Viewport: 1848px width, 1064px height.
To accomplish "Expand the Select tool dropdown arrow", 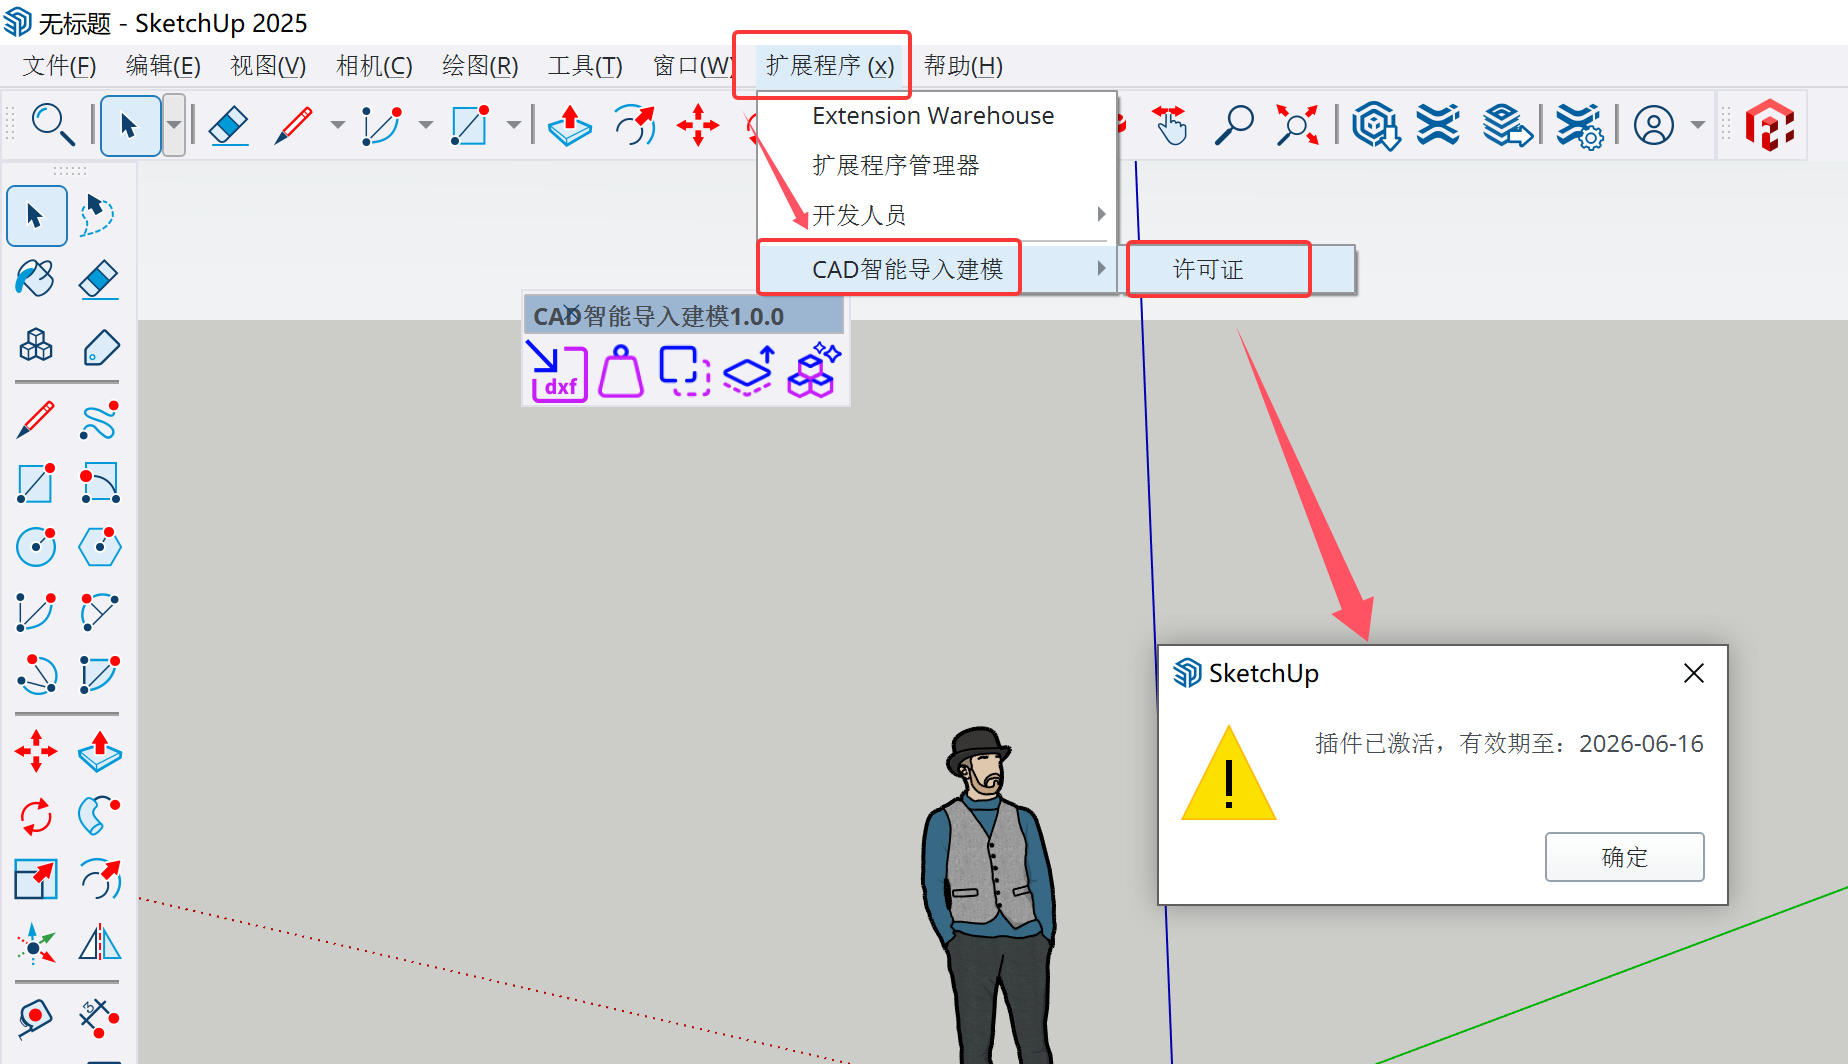I will [x=174, y=126].
